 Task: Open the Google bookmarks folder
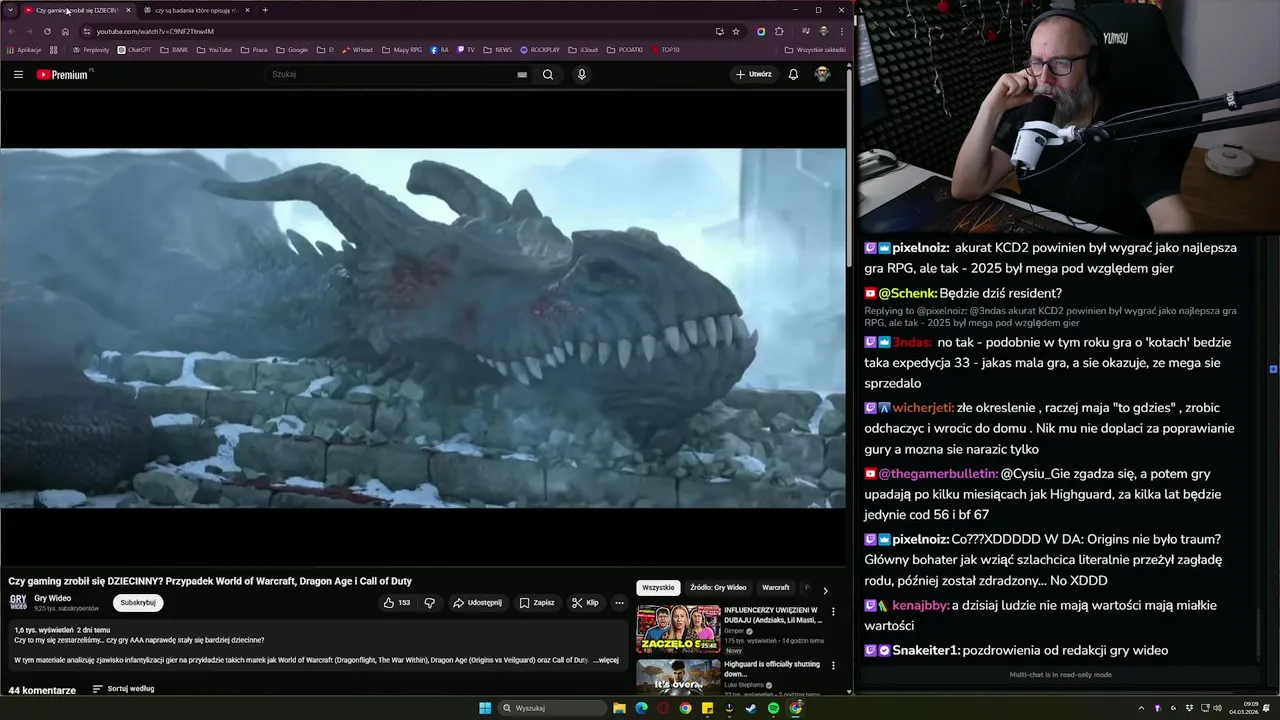coord(292,50)
